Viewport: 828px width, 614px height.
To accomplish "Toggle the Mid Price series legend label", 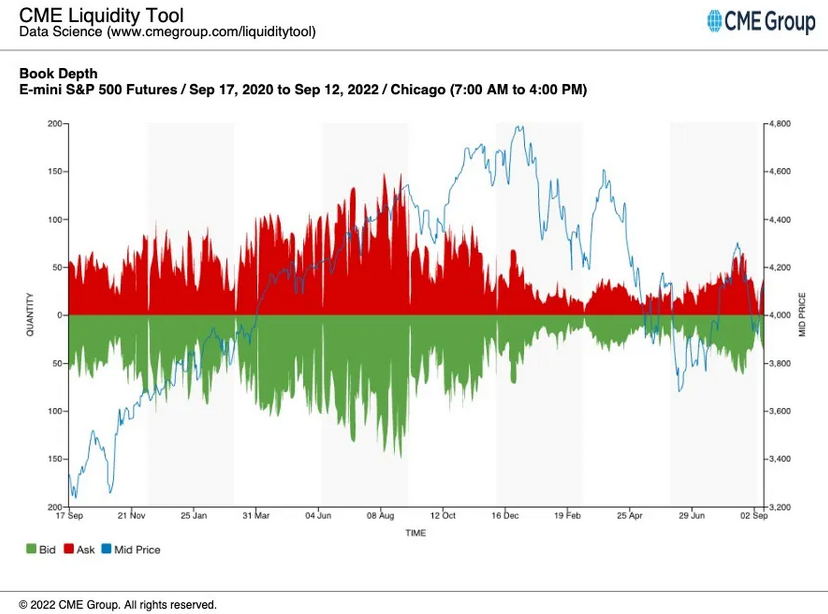I will point(138,549).
